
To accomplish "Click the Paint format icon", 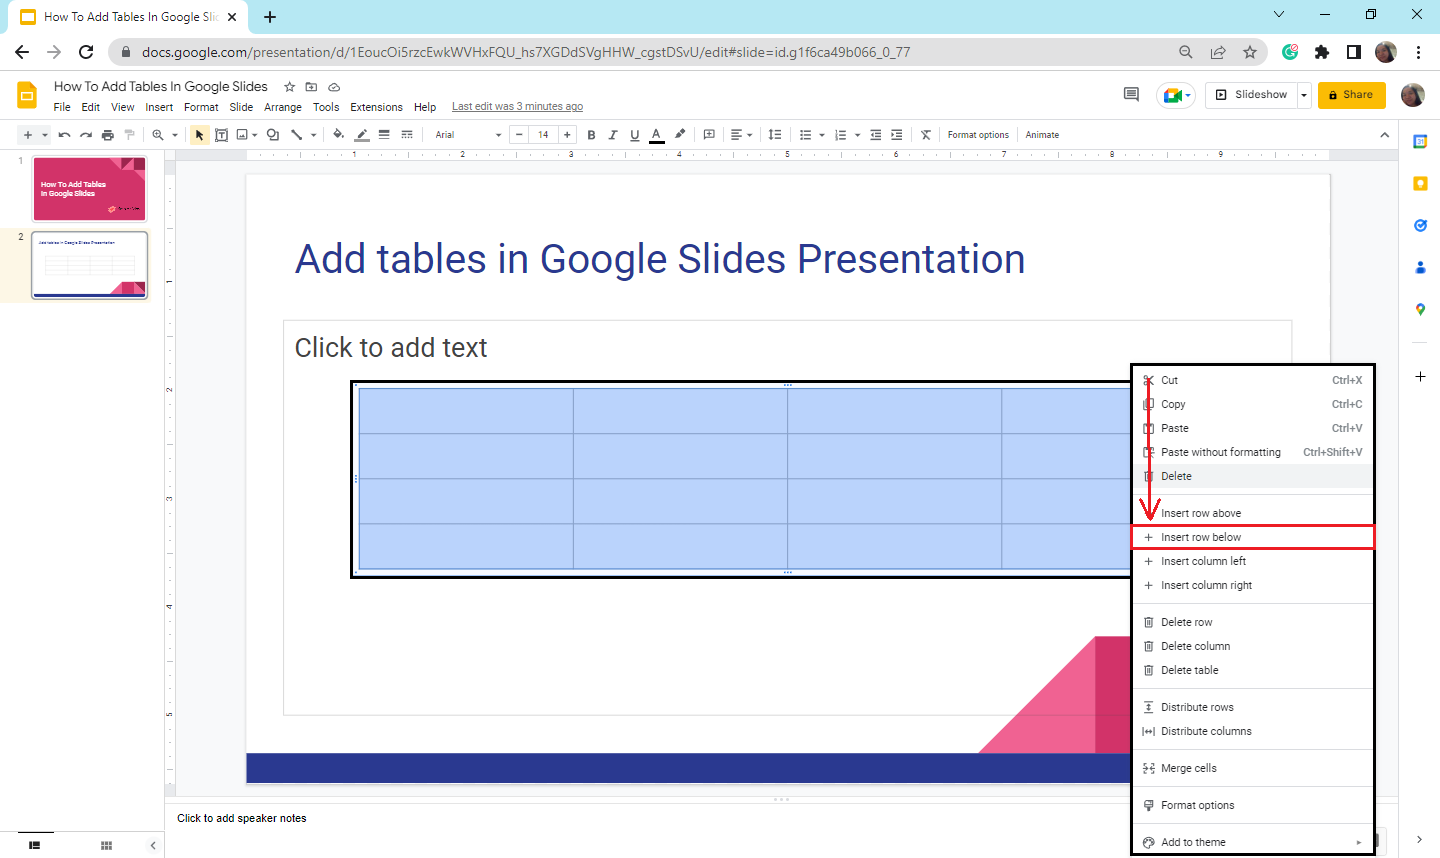I will (x=129, y=135).
